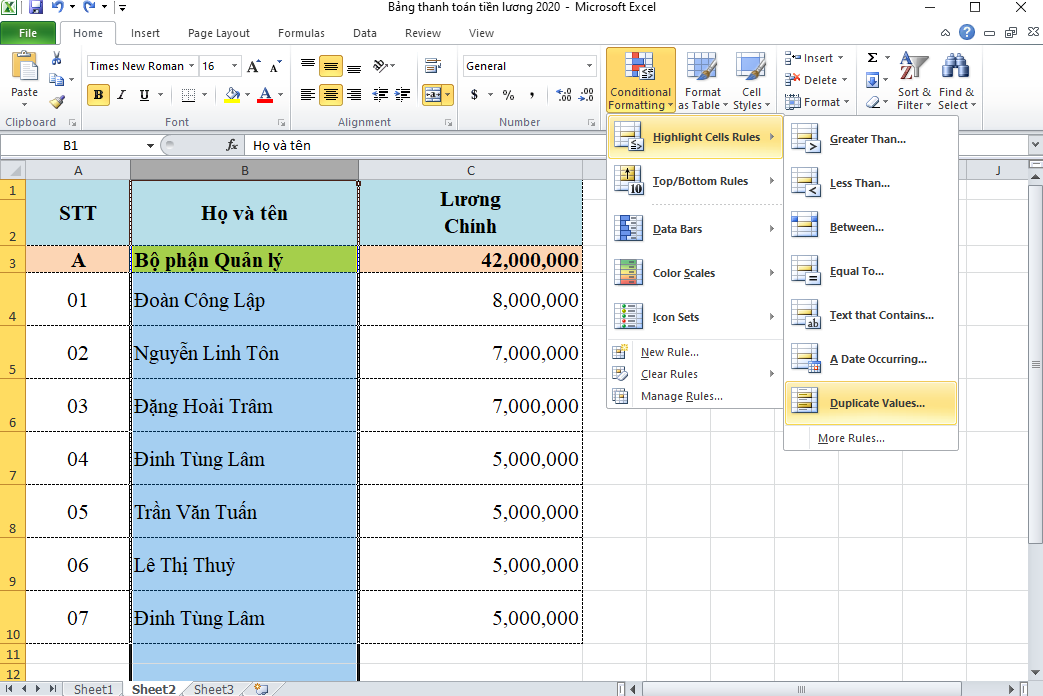Toggle italic formatting on selected cell
Screen dimensions: 1043x696
pyautogui.click(x=121, y=94)
